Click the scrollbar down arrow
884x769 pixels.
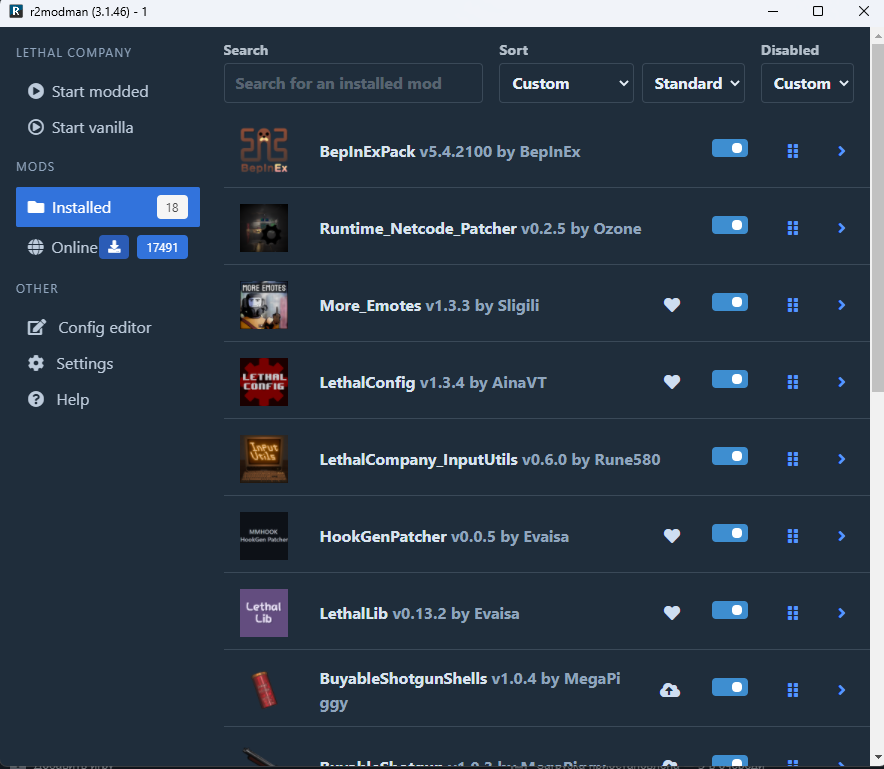[877, 757]
